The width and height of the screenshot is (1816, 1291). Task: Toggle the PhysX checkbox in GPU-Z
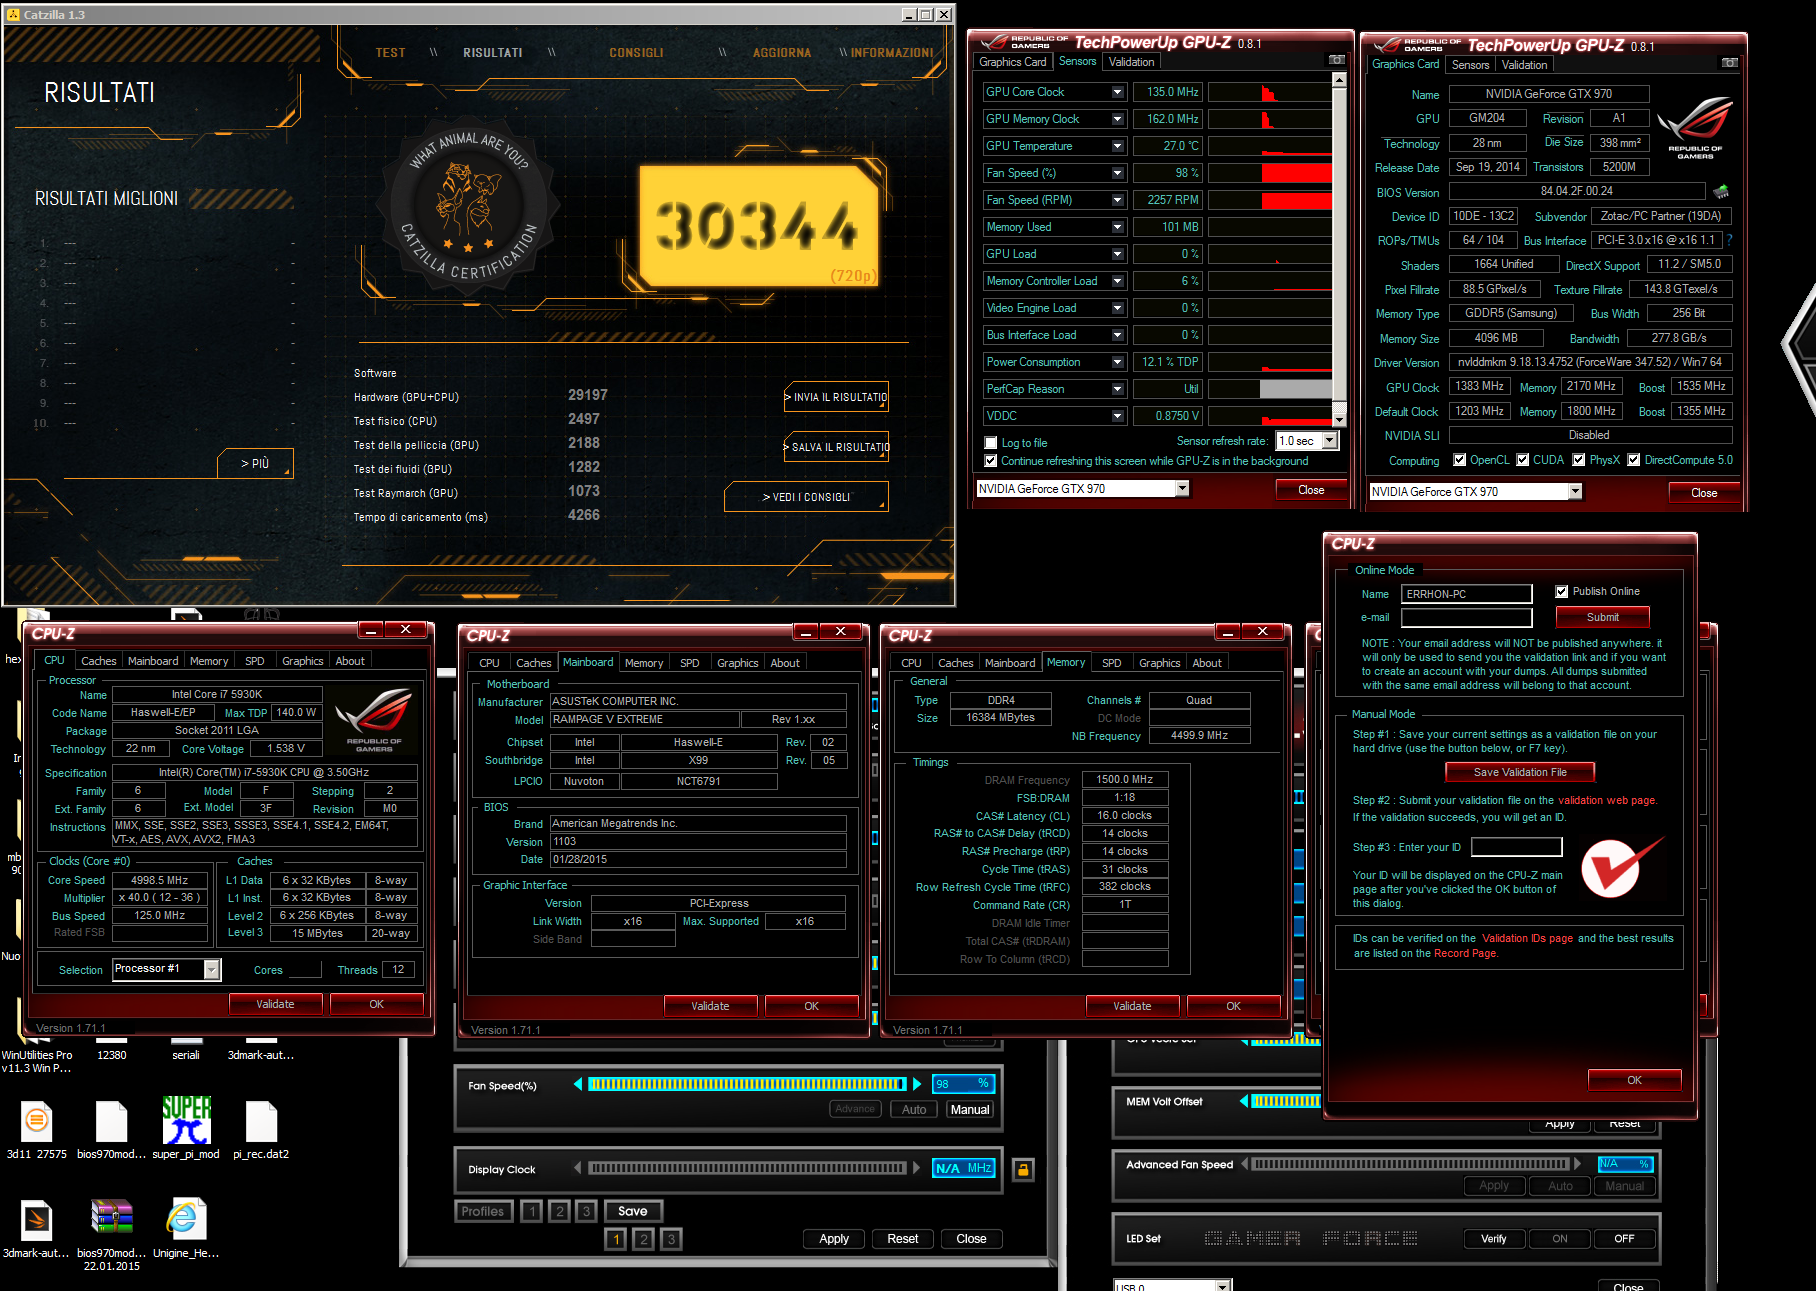click(1579, 460)
